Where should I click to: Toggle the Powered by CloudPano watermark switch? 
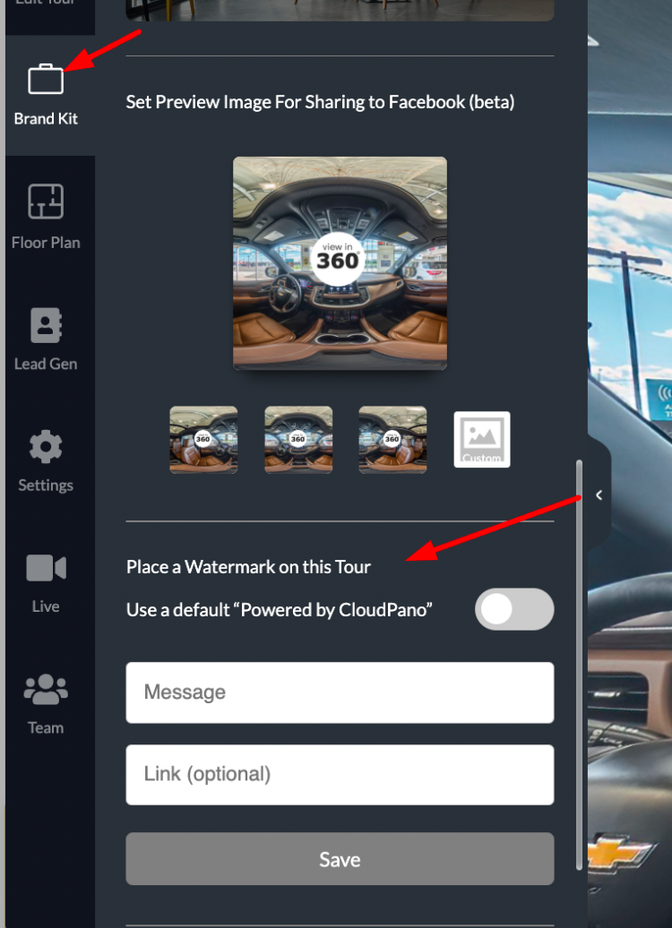coord(515,609)
